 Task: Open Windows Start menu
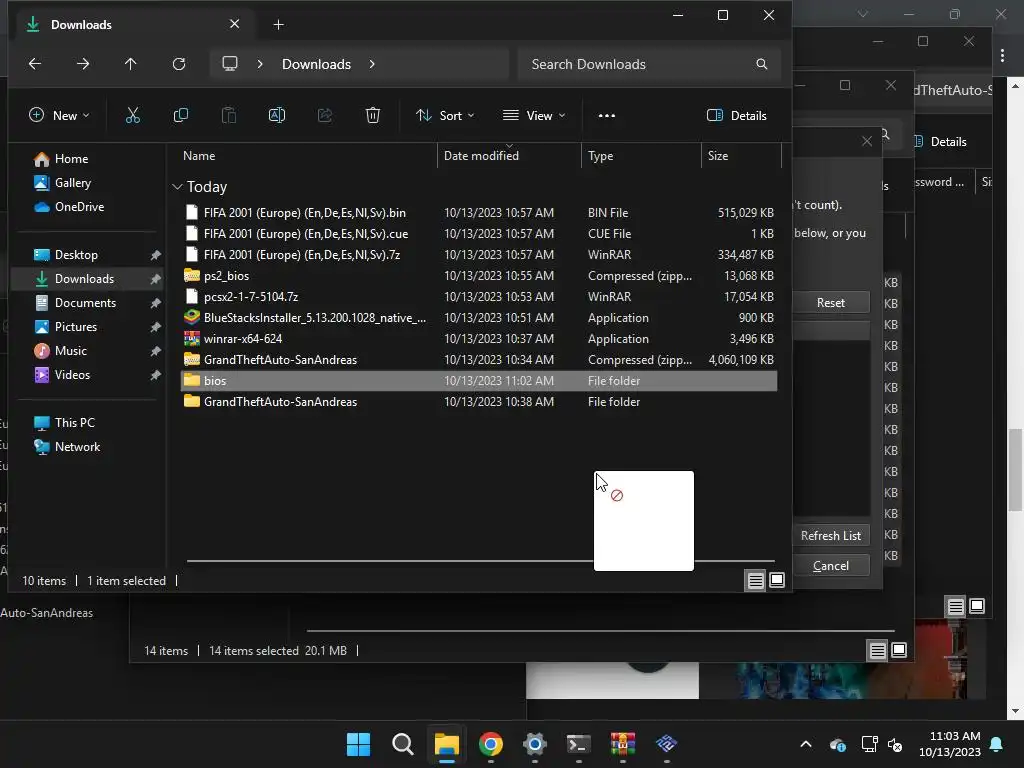click(x=359, y=744)
